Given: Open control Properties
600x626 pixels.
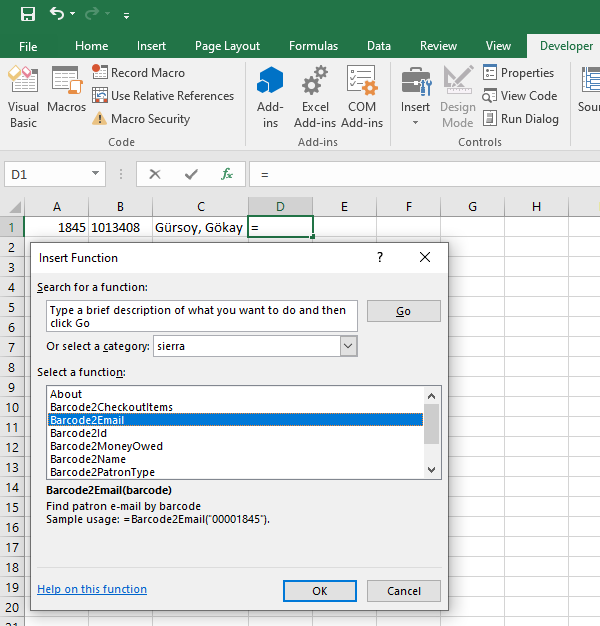Looking at the screenshot, I should coord(518,73).
